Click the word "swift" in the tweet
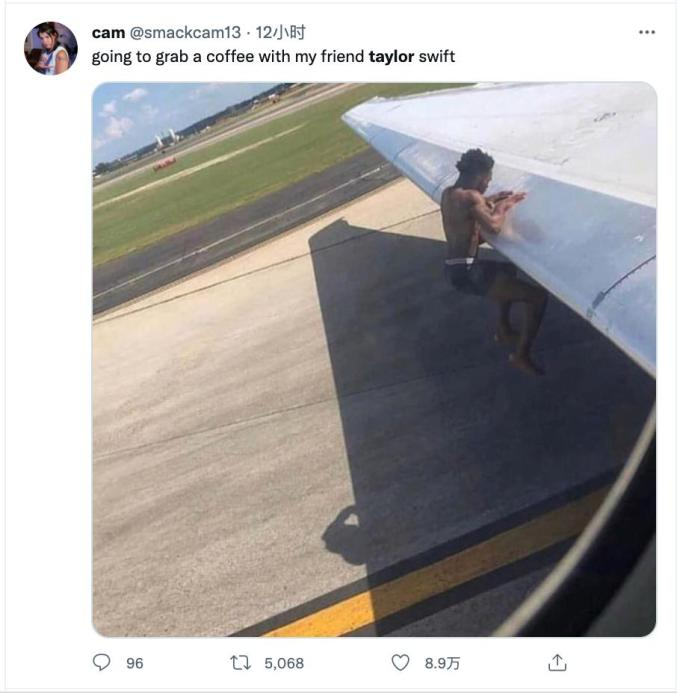Viewport: 677px width, 693px height. click(x=436, y=57)
